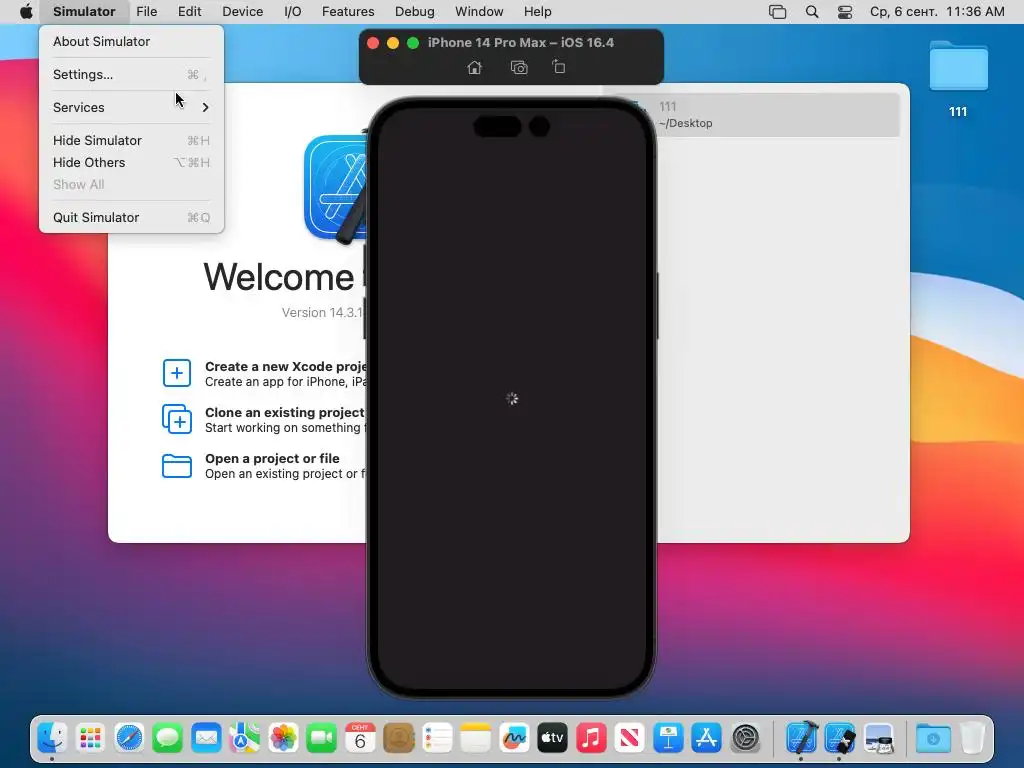
Task: Take a screenshot with the Simulator camera icon
Action: pyautogui.click(x=519, y=67)
